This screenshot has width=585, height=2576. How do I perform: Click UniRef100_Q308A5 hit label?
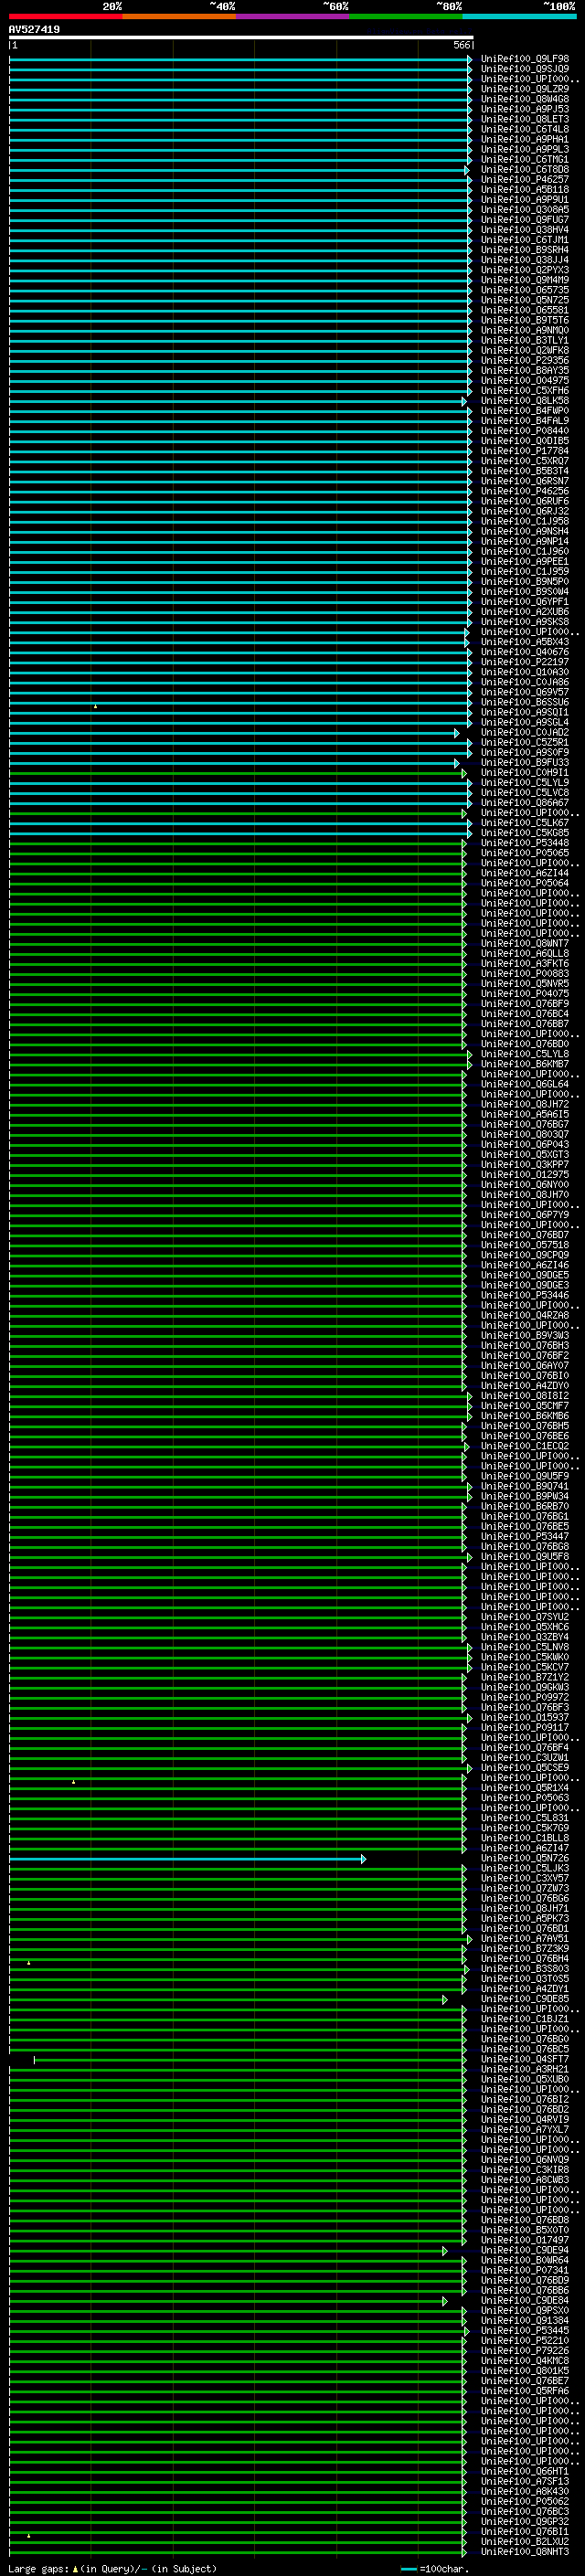525,210
